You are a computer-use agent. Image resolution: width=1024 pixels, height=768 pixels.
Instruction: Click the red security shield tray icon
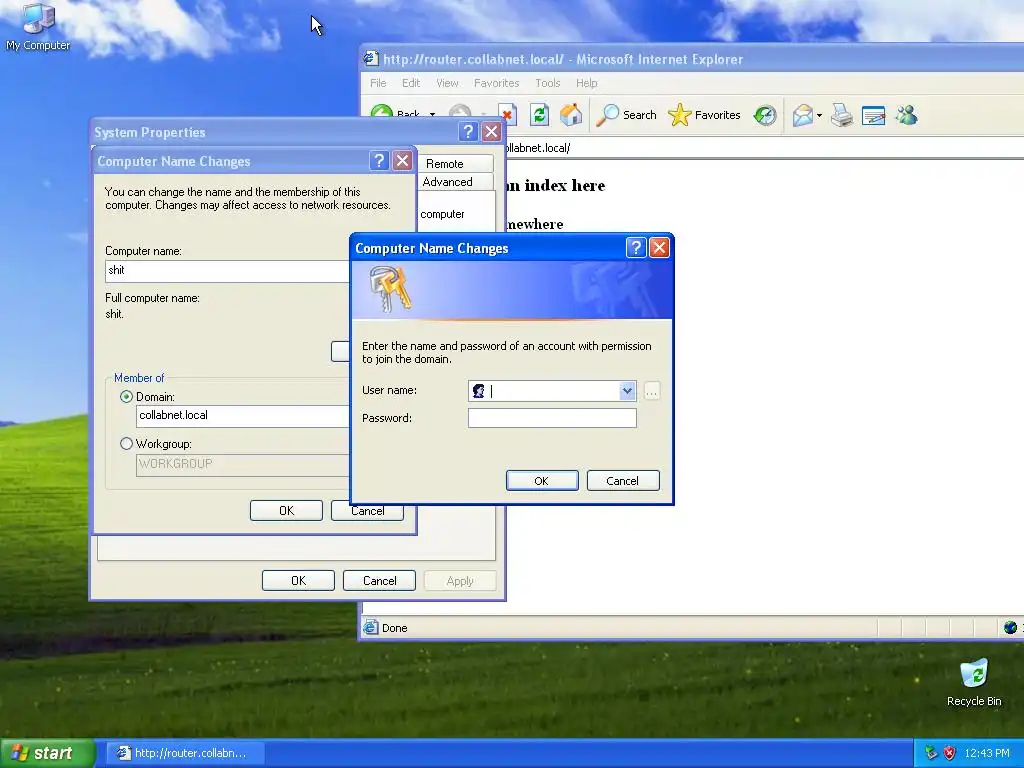pos(950,753)
